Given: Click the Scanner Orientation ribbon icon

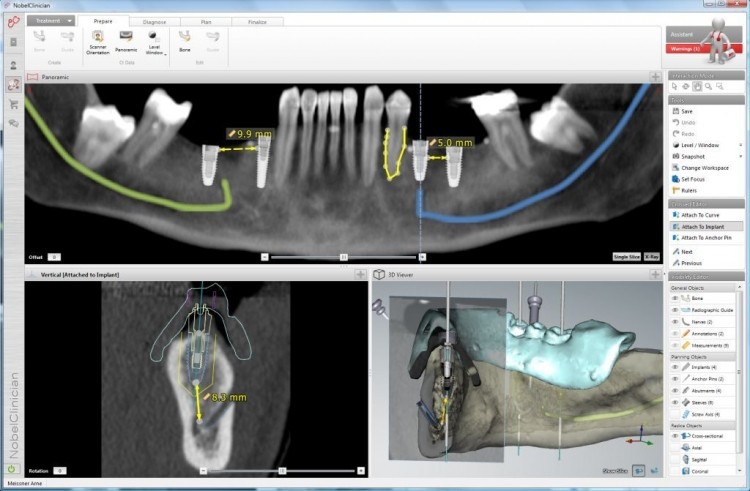Looking at the screenshot, I should tap(98, 42).
